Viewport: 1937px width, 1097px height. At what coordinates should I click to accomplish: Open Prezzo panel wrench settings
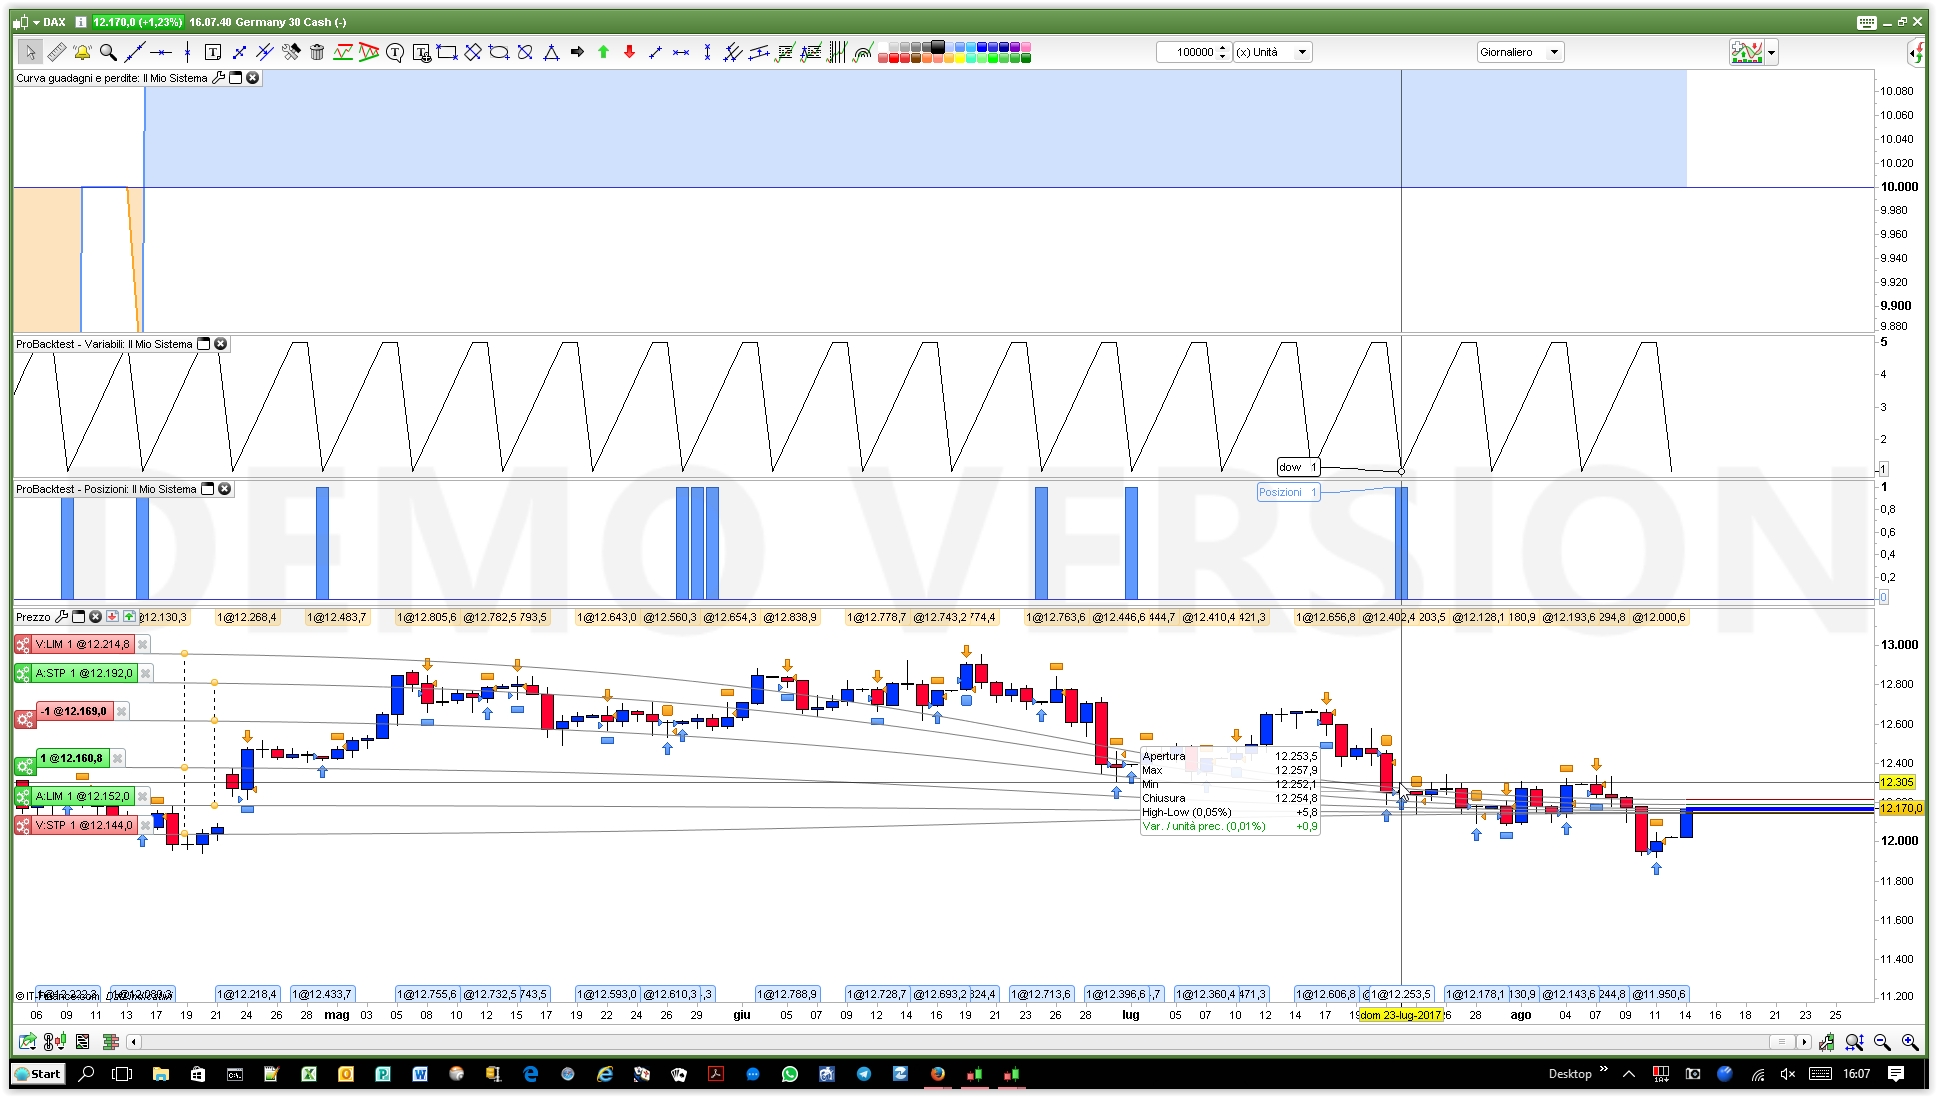point(62,617)
